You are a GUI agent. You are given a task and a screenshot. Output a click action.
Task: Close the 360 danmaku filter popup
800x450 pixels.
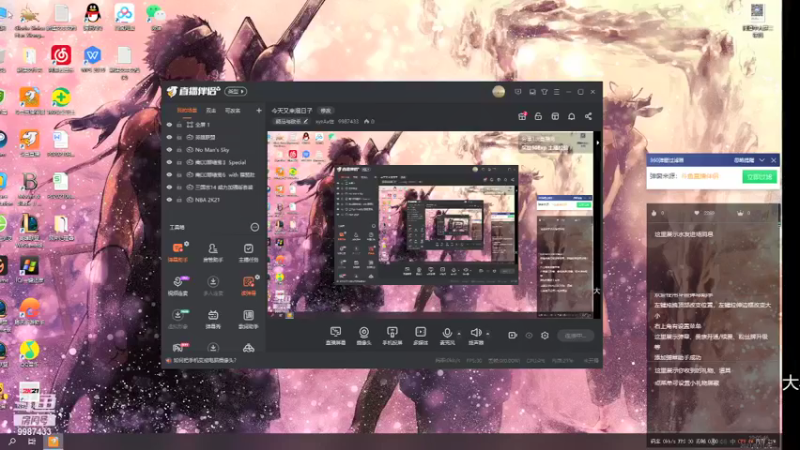pos(773,160)
